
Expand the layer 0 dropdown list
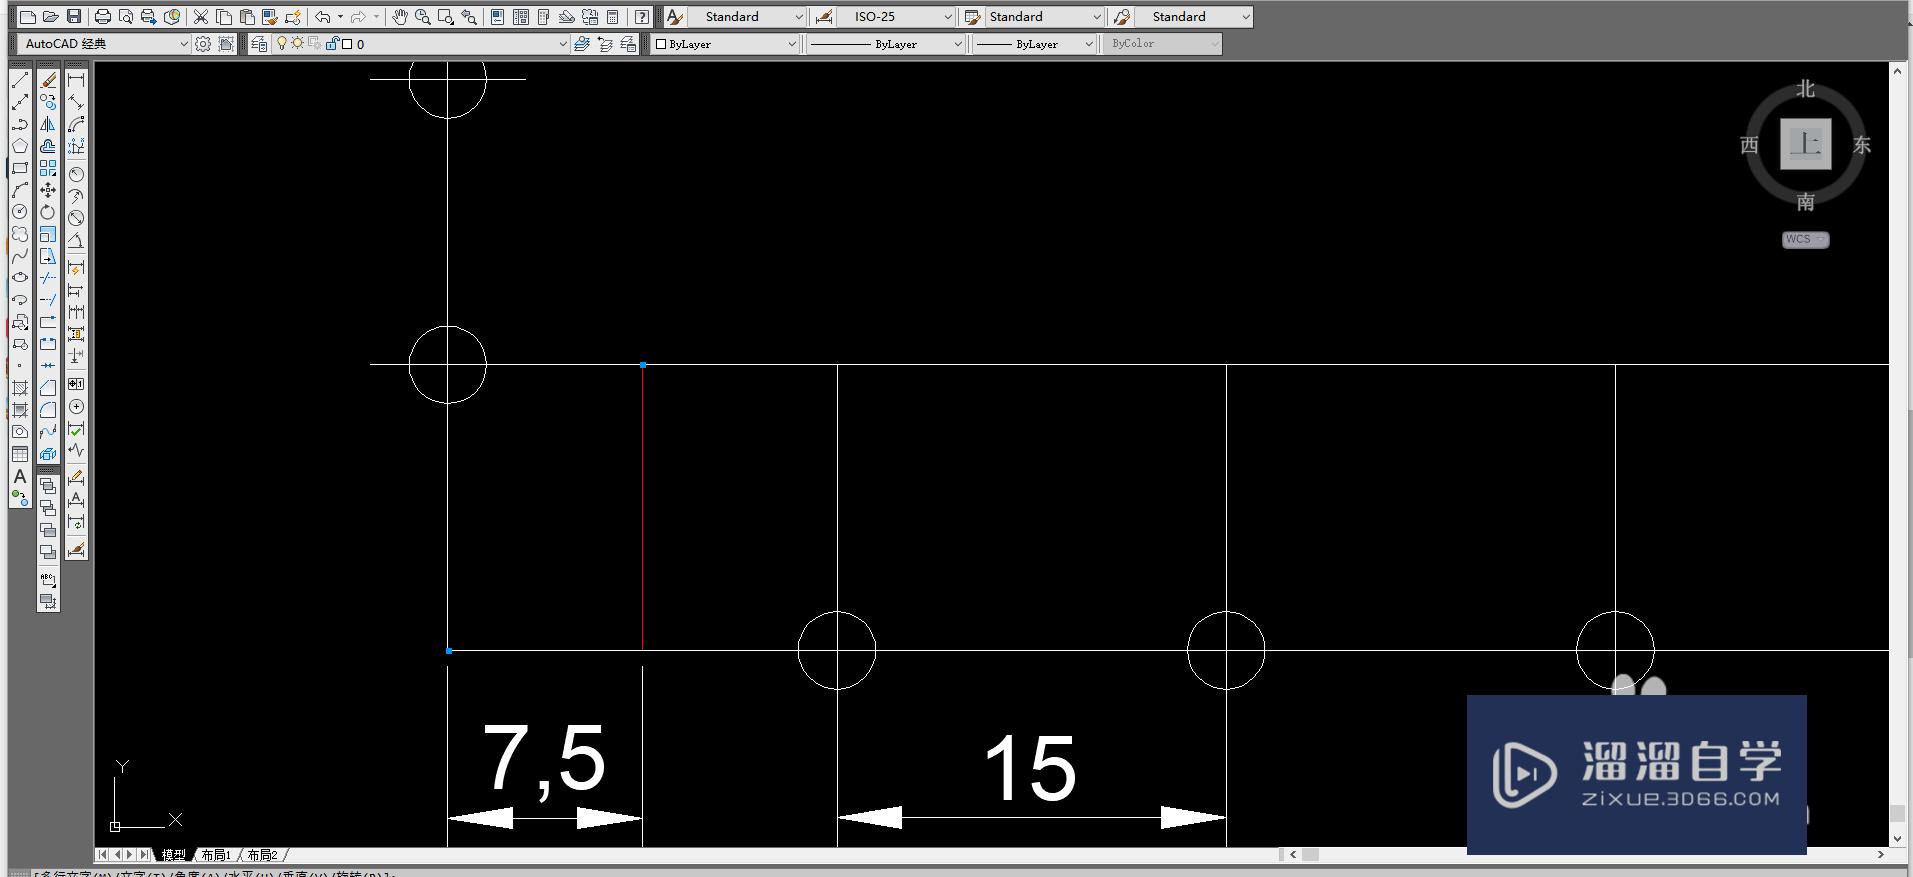point(563,44)
